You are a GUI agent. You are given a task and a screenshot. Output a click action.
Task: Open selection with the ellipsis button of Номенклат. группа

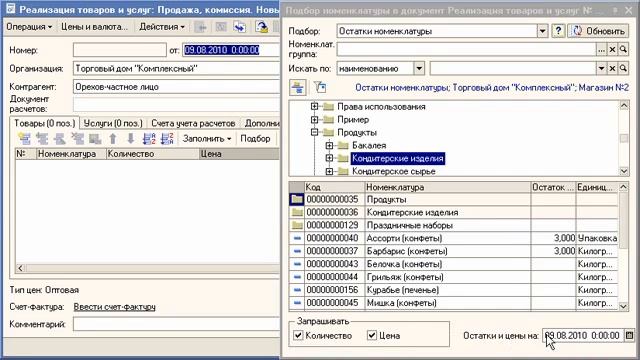[601, 50]
